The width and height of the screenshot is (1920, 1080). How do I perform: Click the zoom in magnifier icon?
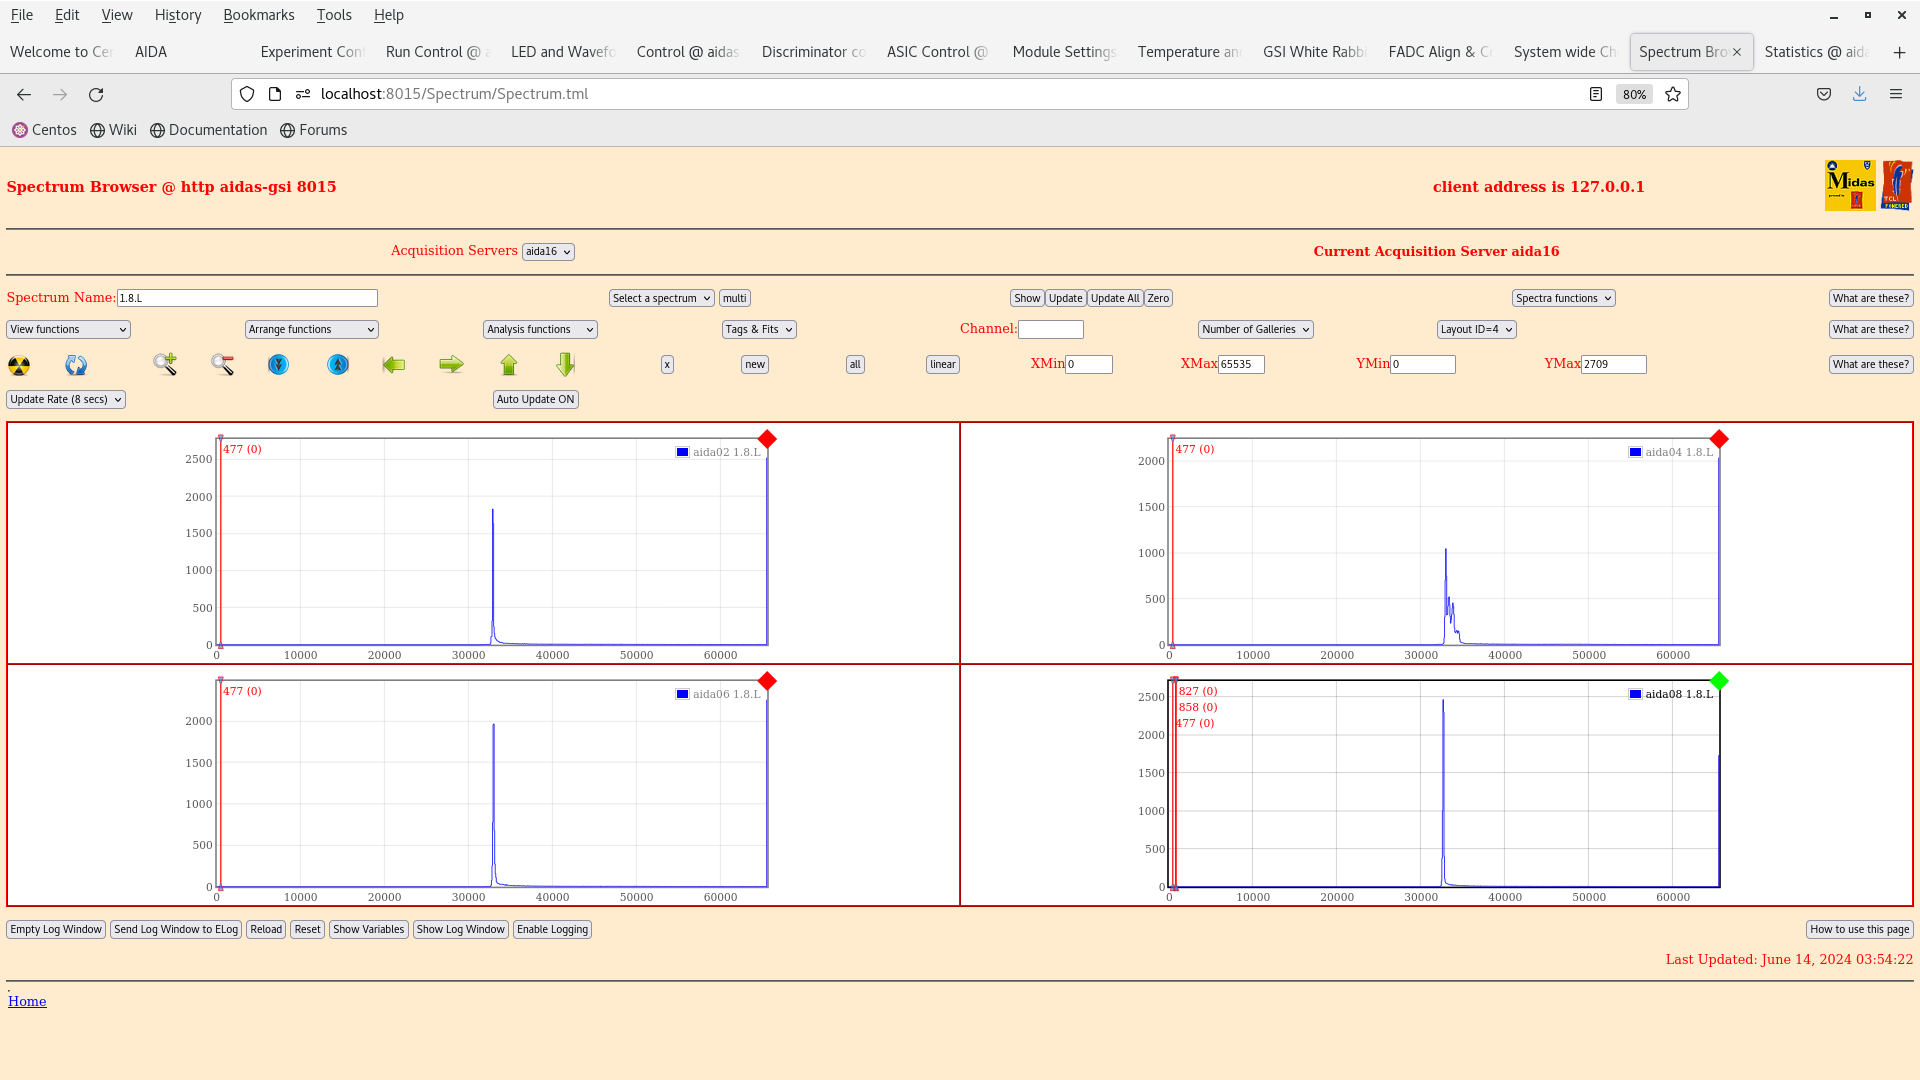pos(165,364)
